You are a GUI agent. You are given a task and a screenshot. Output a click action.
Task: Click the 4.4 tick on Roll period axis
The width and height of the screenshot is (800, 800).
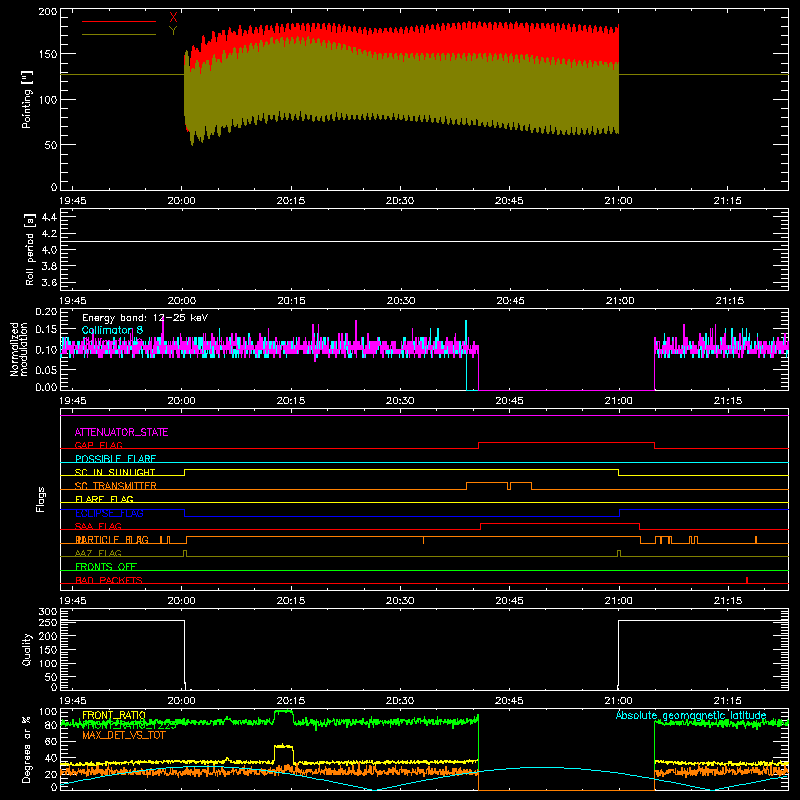click(49, 217)
